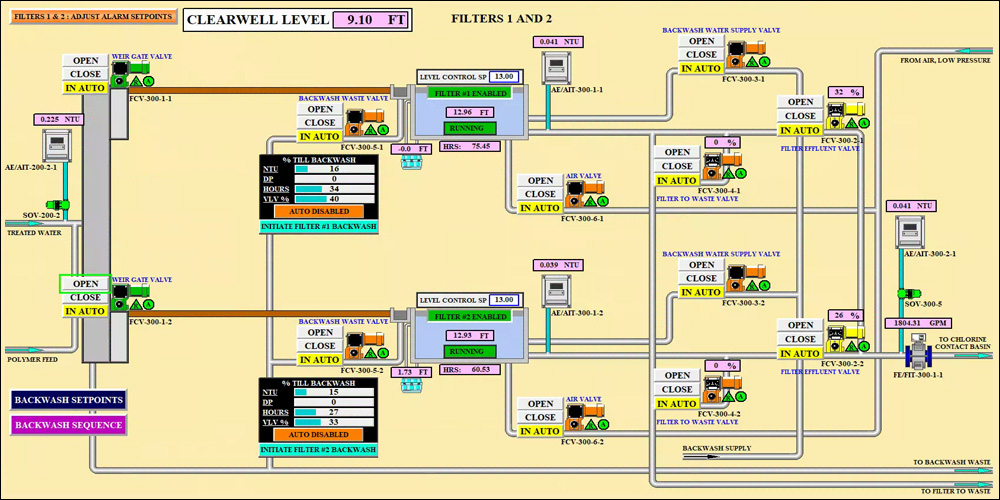Toggle IN AUTO mode for FCV-300-1-1
1000x500 pixels.
point(85,88)
